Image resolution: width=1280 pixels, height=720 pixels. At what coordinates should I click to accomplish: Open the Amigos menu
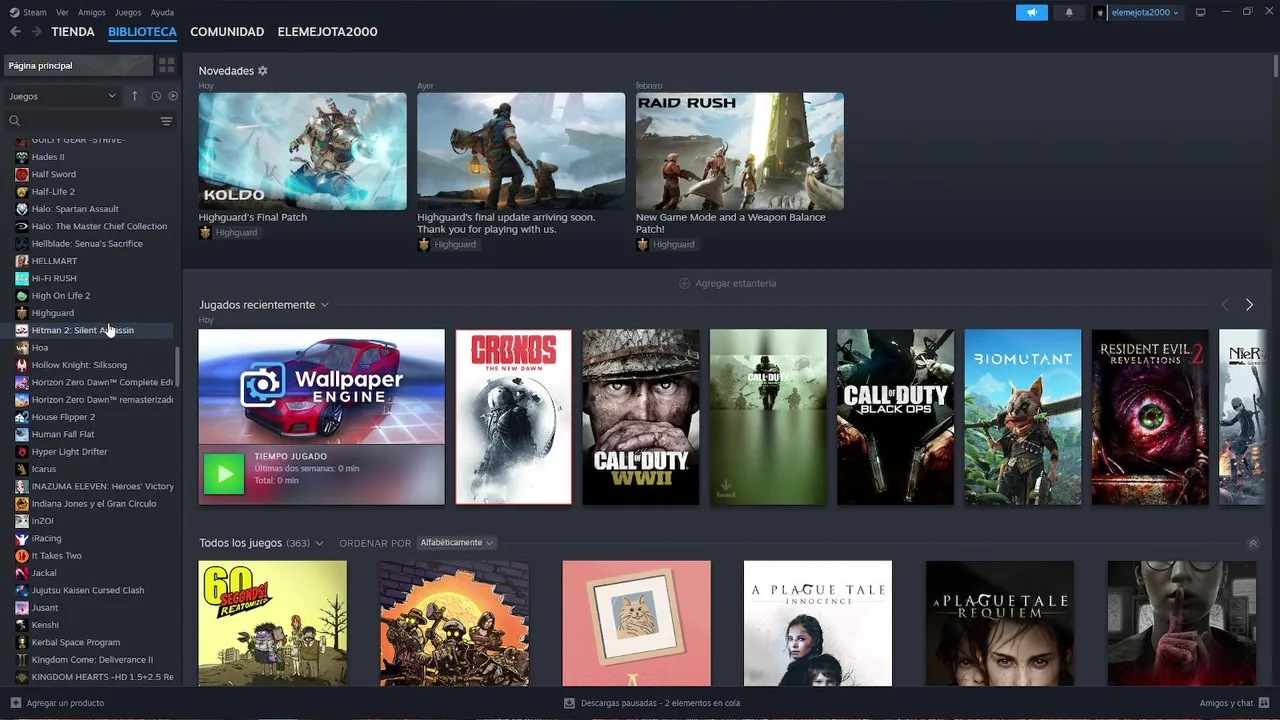[92, 12]
